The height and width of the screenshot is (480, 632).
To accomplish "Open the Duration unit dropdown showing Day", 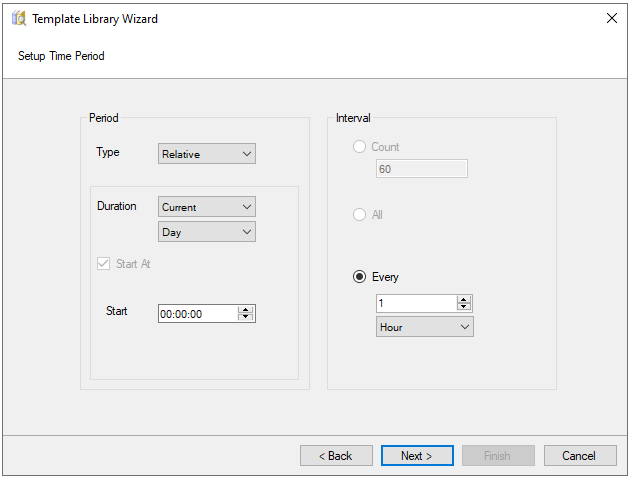I will coord(207,232).
